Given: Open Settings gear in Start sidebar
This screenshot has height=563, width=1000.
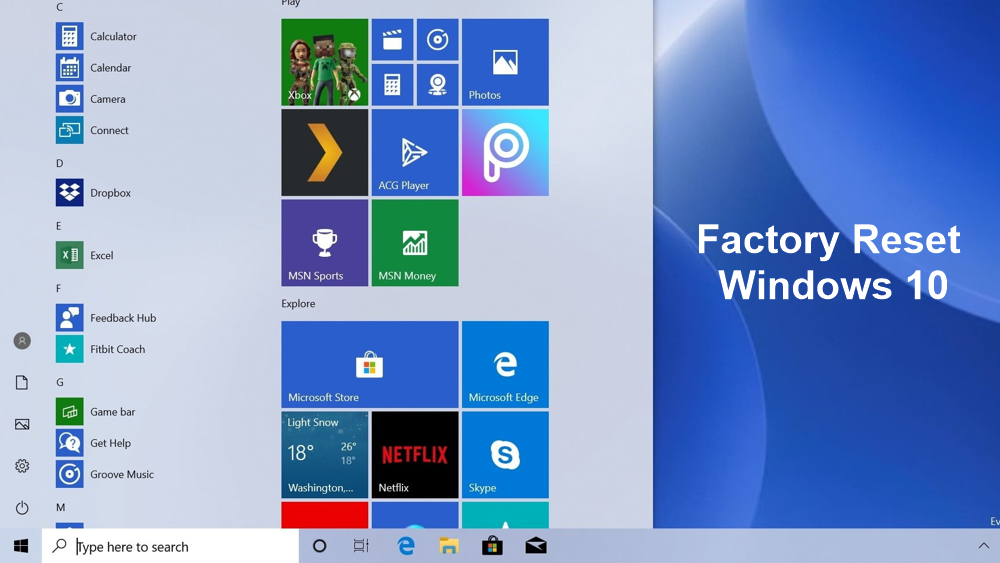Looking at the screenshot, I should click(x=22, y=466).
